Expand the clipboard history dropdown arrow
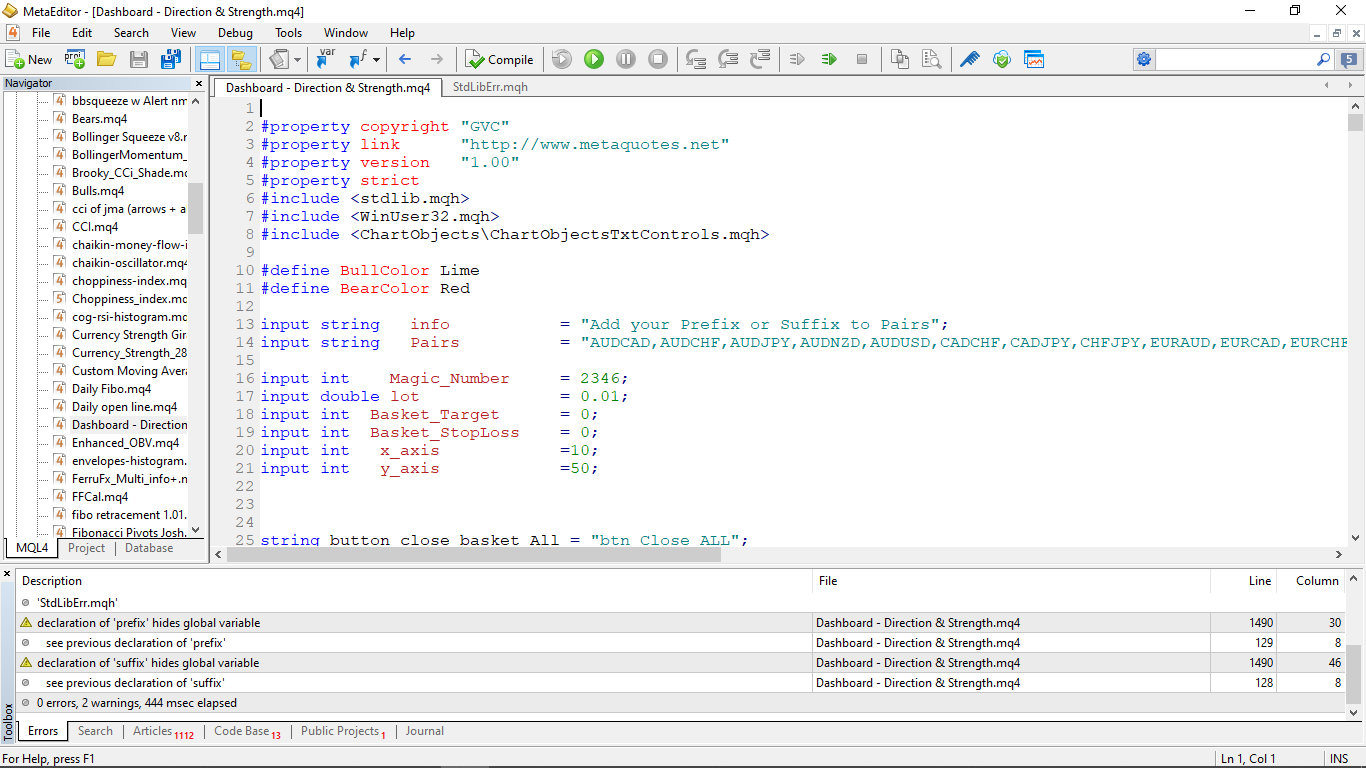Screen dimensions: 1366x768 coord(299,59)
